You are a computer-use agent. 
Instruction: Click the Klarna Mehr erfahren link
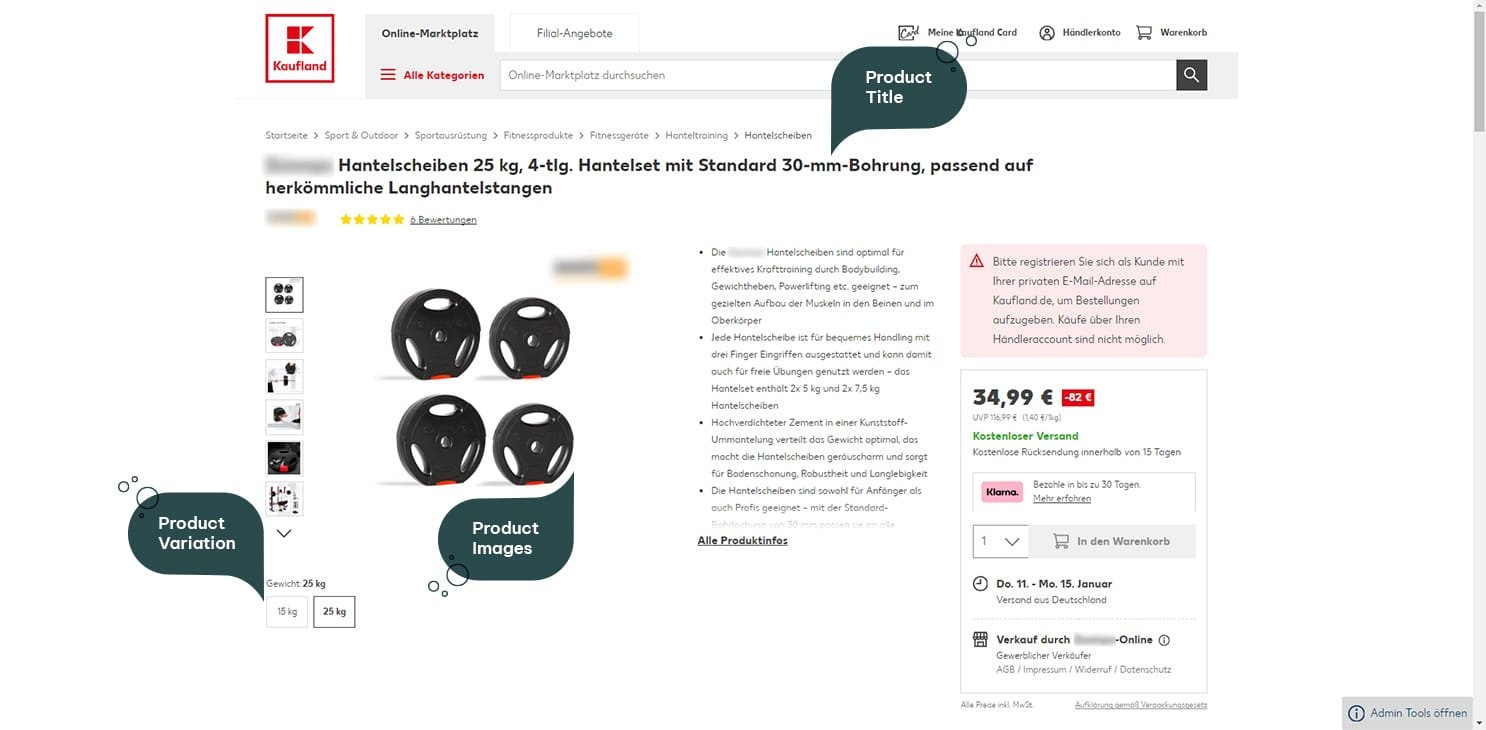point(1062,498)
